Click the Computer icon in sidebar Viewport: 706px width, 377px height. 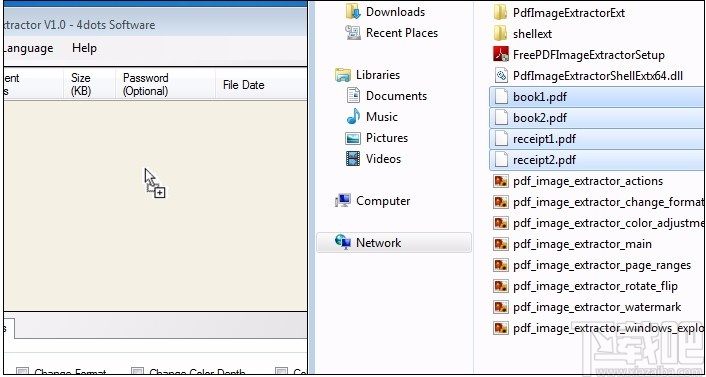point(343,200)
